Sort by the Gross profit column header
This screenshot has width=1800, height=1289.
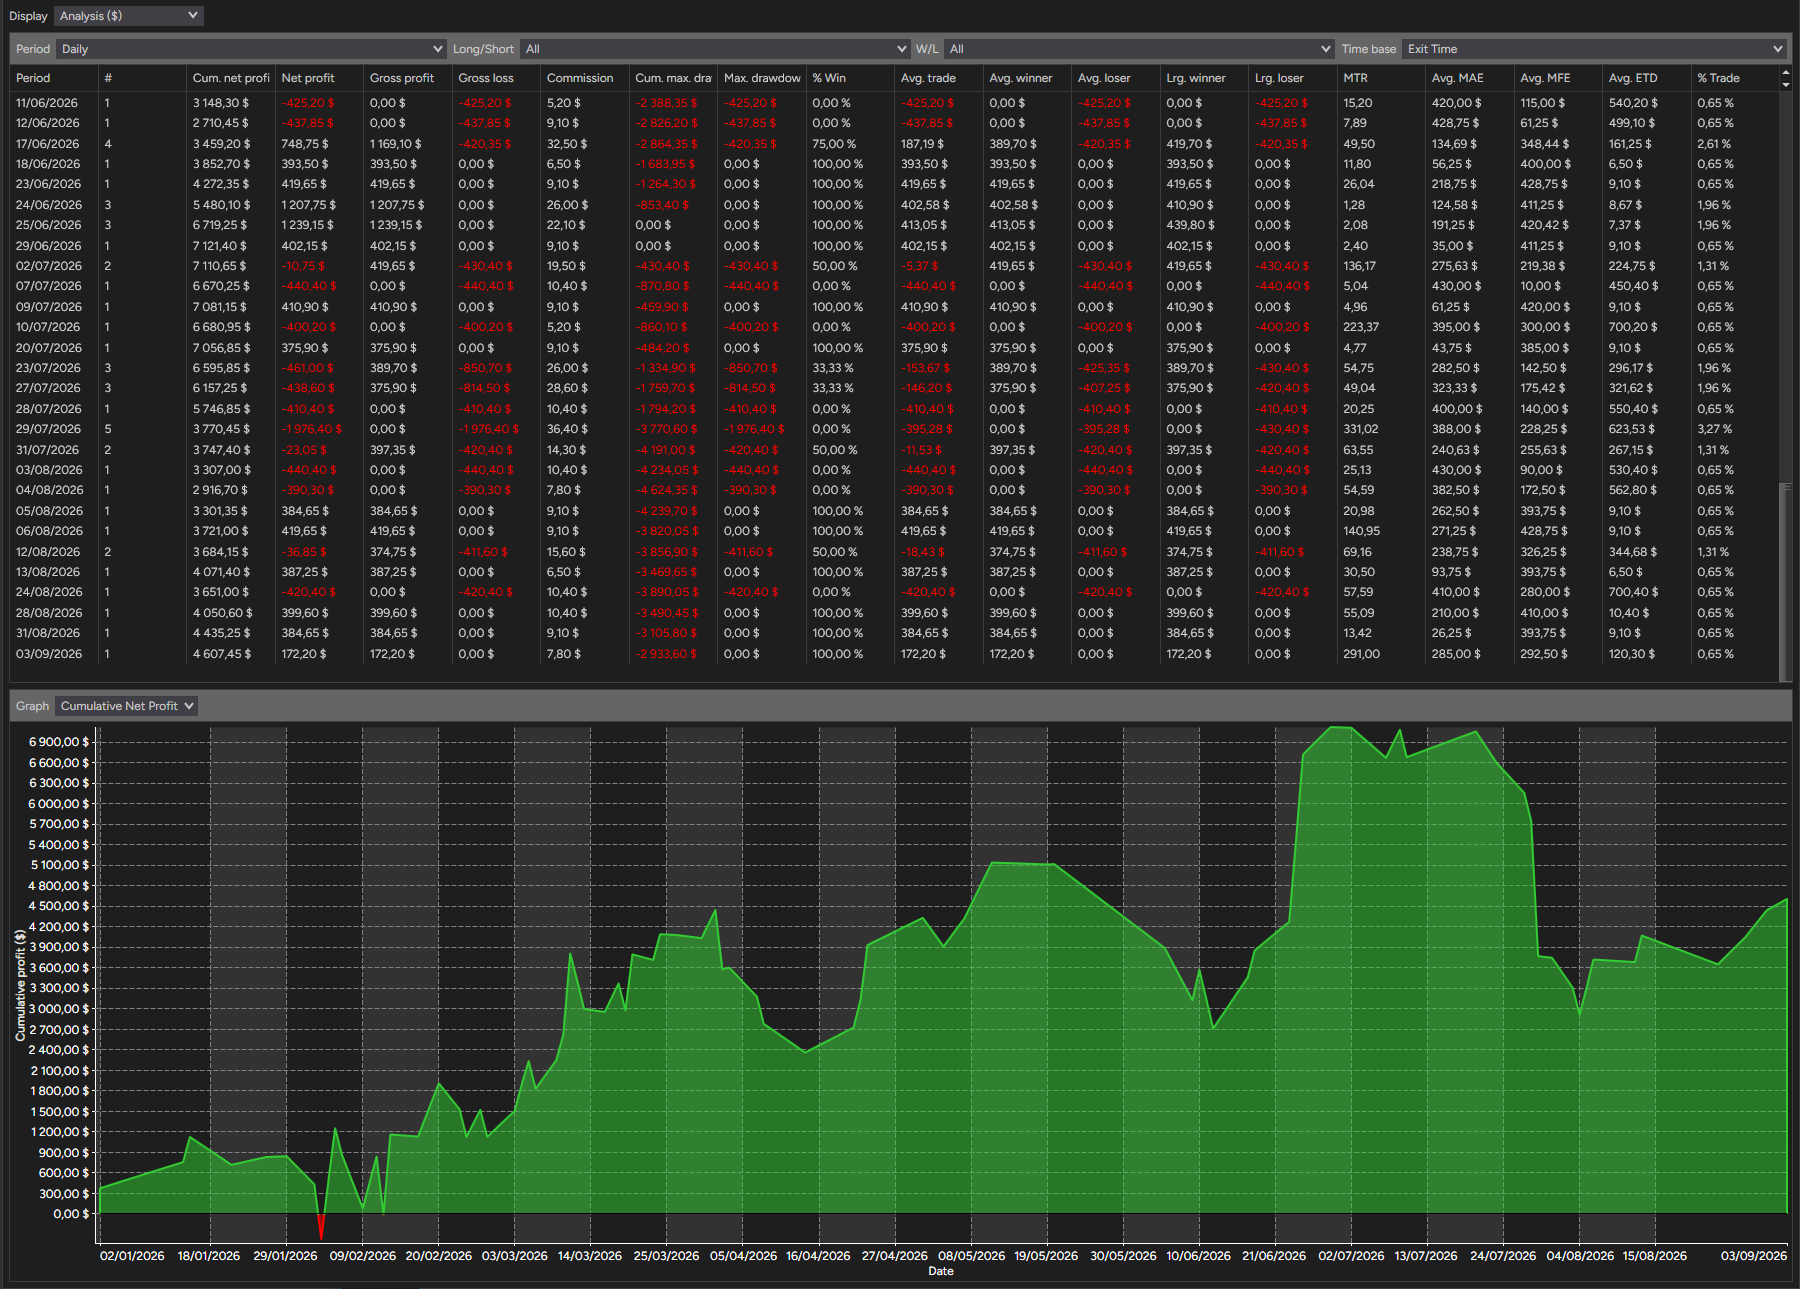pos(408,78)
